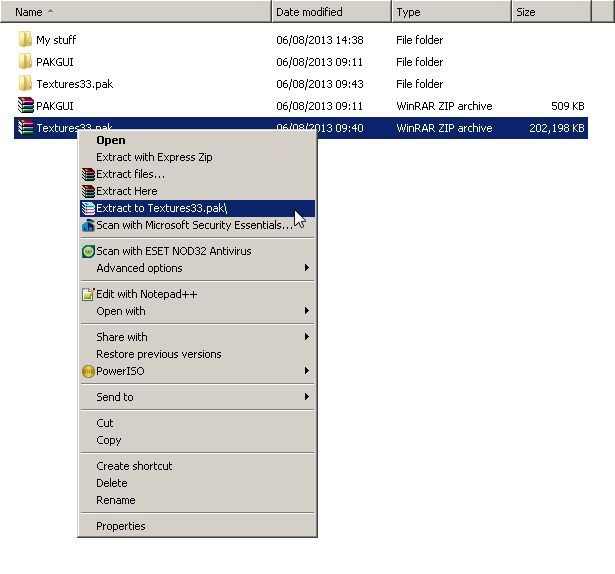Click WinRAR ZIP archive type of PAKGUI

click(x=444, y=106)
